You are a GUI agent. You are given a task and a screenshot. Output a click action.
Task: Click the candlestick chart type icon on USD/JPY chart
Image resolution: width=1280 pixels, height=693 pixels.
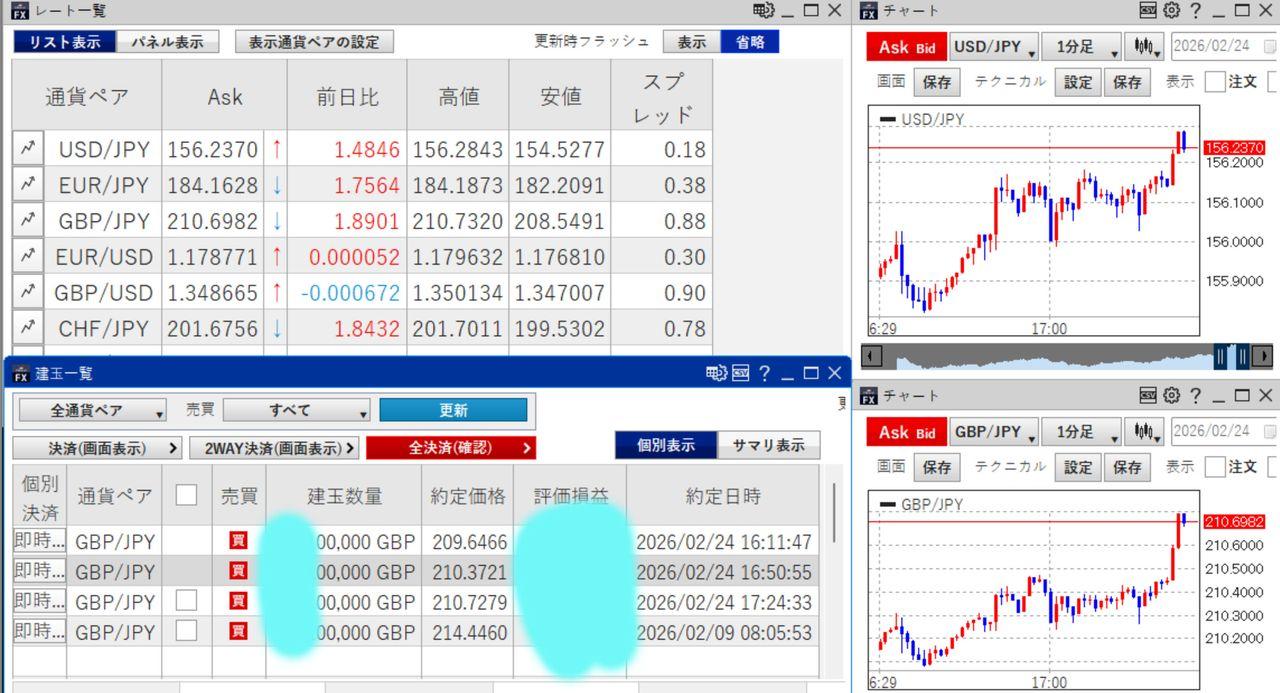(x=1144, y=46)
